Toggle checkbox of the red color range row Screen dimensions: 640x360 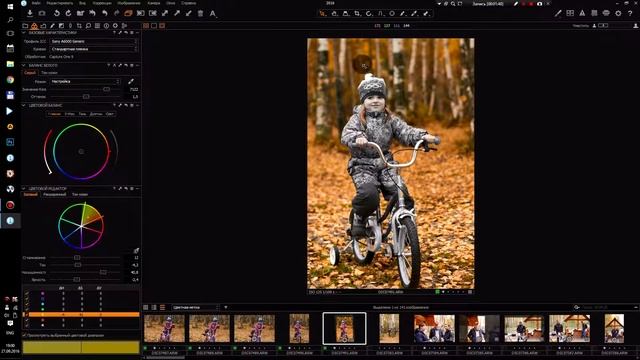27,320
